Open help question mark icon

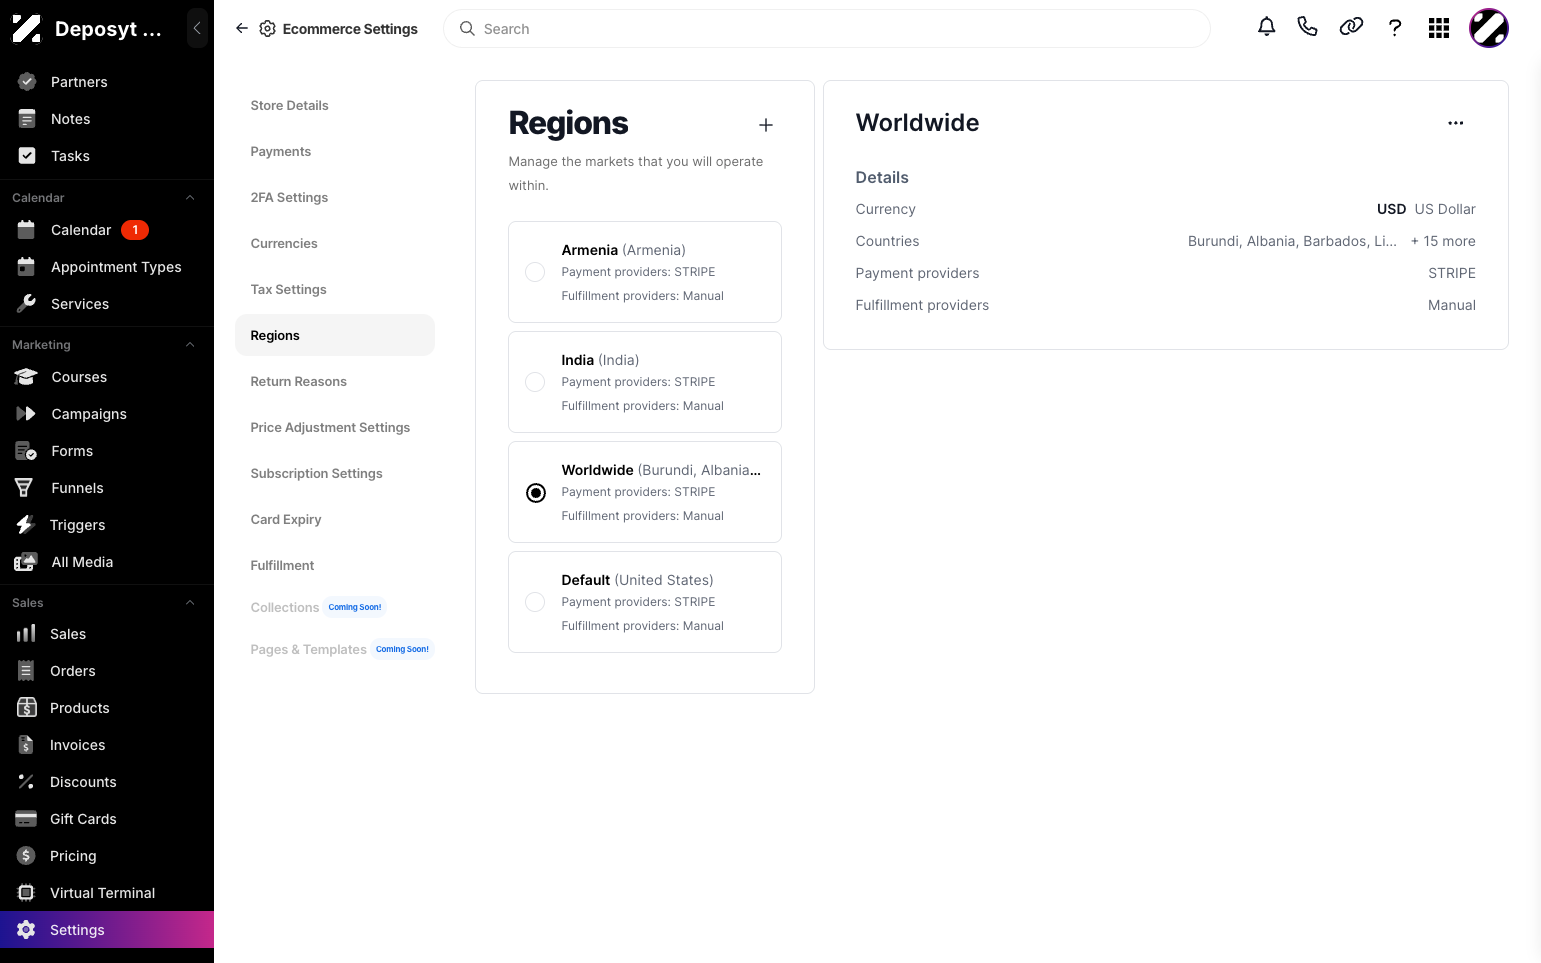click(1395, 28)
